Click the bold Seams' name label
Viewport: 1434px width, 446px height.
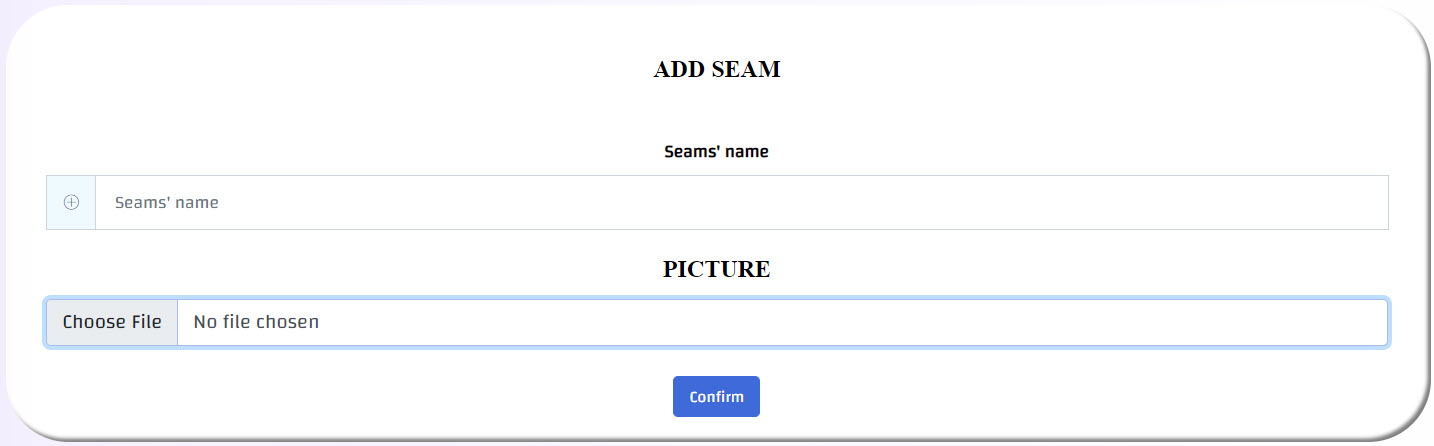coord(716,152)
